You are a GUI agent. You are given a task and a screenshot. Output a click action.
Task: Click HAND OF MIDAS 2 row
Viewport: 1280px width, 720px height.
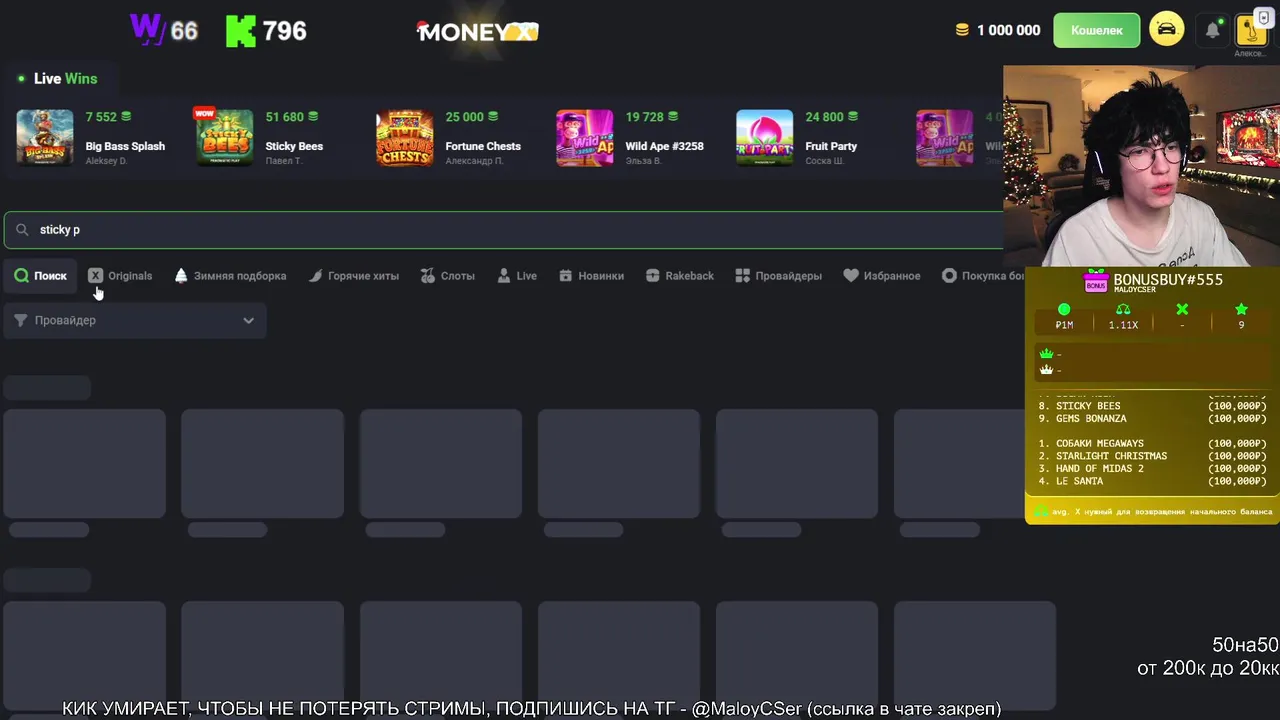click(x=1152, y=468)
